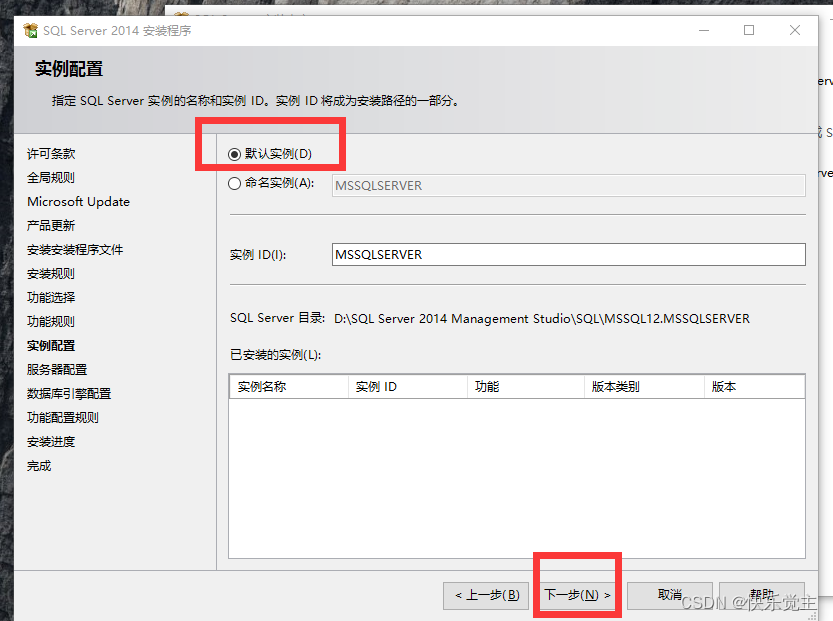Select 功能配置规则 in the step list
The height and width of the screenshot is (621, 833).
tap(63, 418)
